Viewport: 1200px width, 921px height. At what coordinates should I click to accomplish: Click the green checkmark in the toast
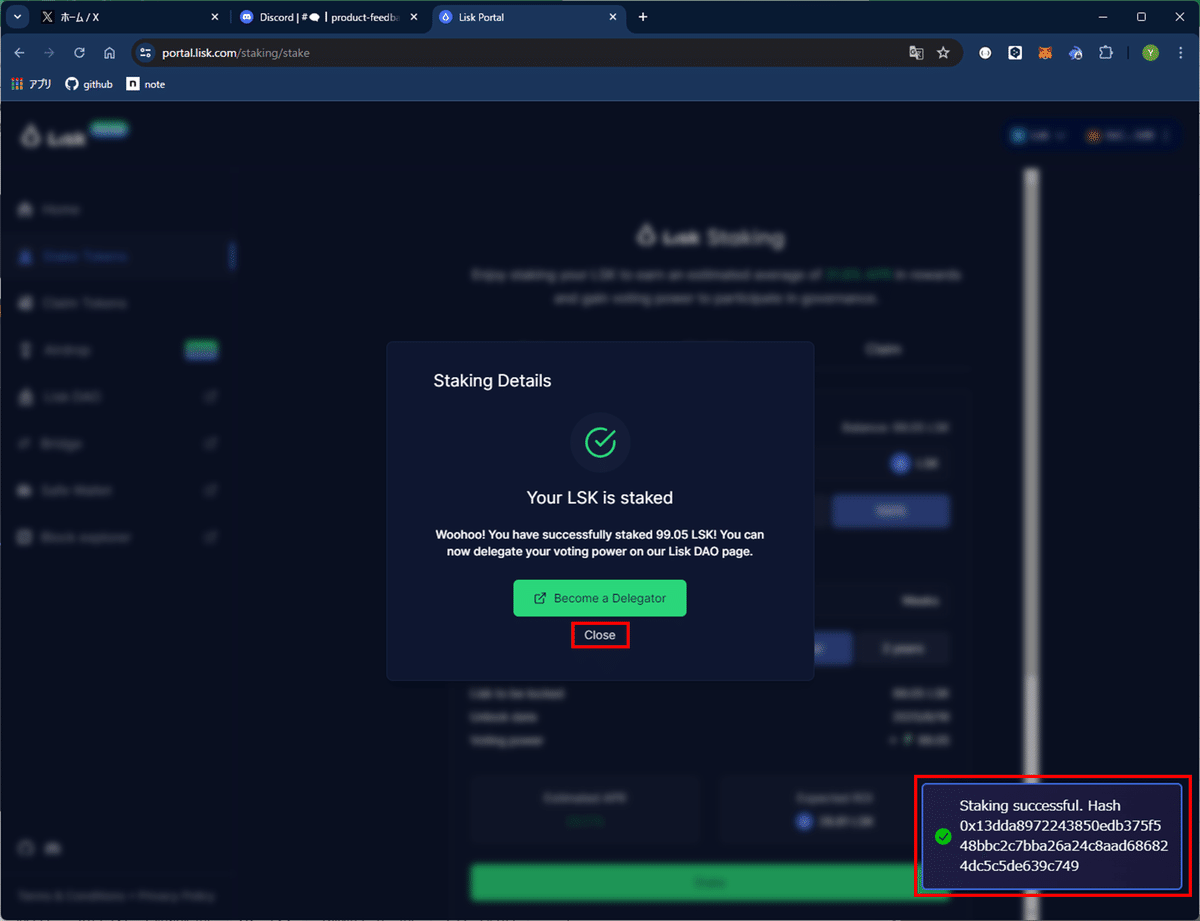click(942, 837)
